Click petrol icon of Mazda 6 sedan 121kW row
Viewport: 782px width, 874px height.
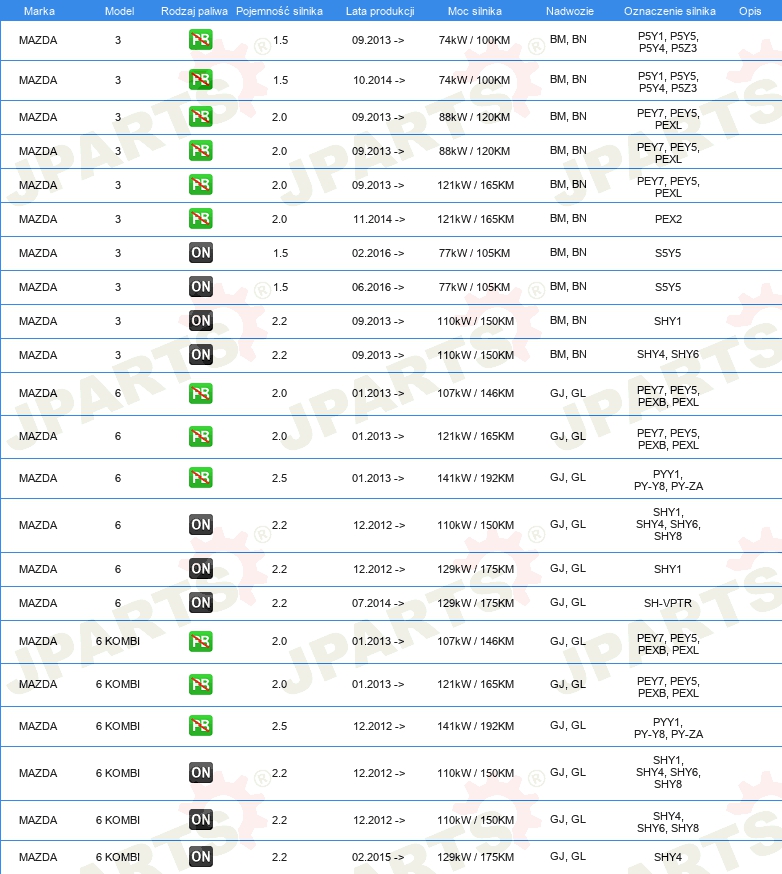(201, 436)
